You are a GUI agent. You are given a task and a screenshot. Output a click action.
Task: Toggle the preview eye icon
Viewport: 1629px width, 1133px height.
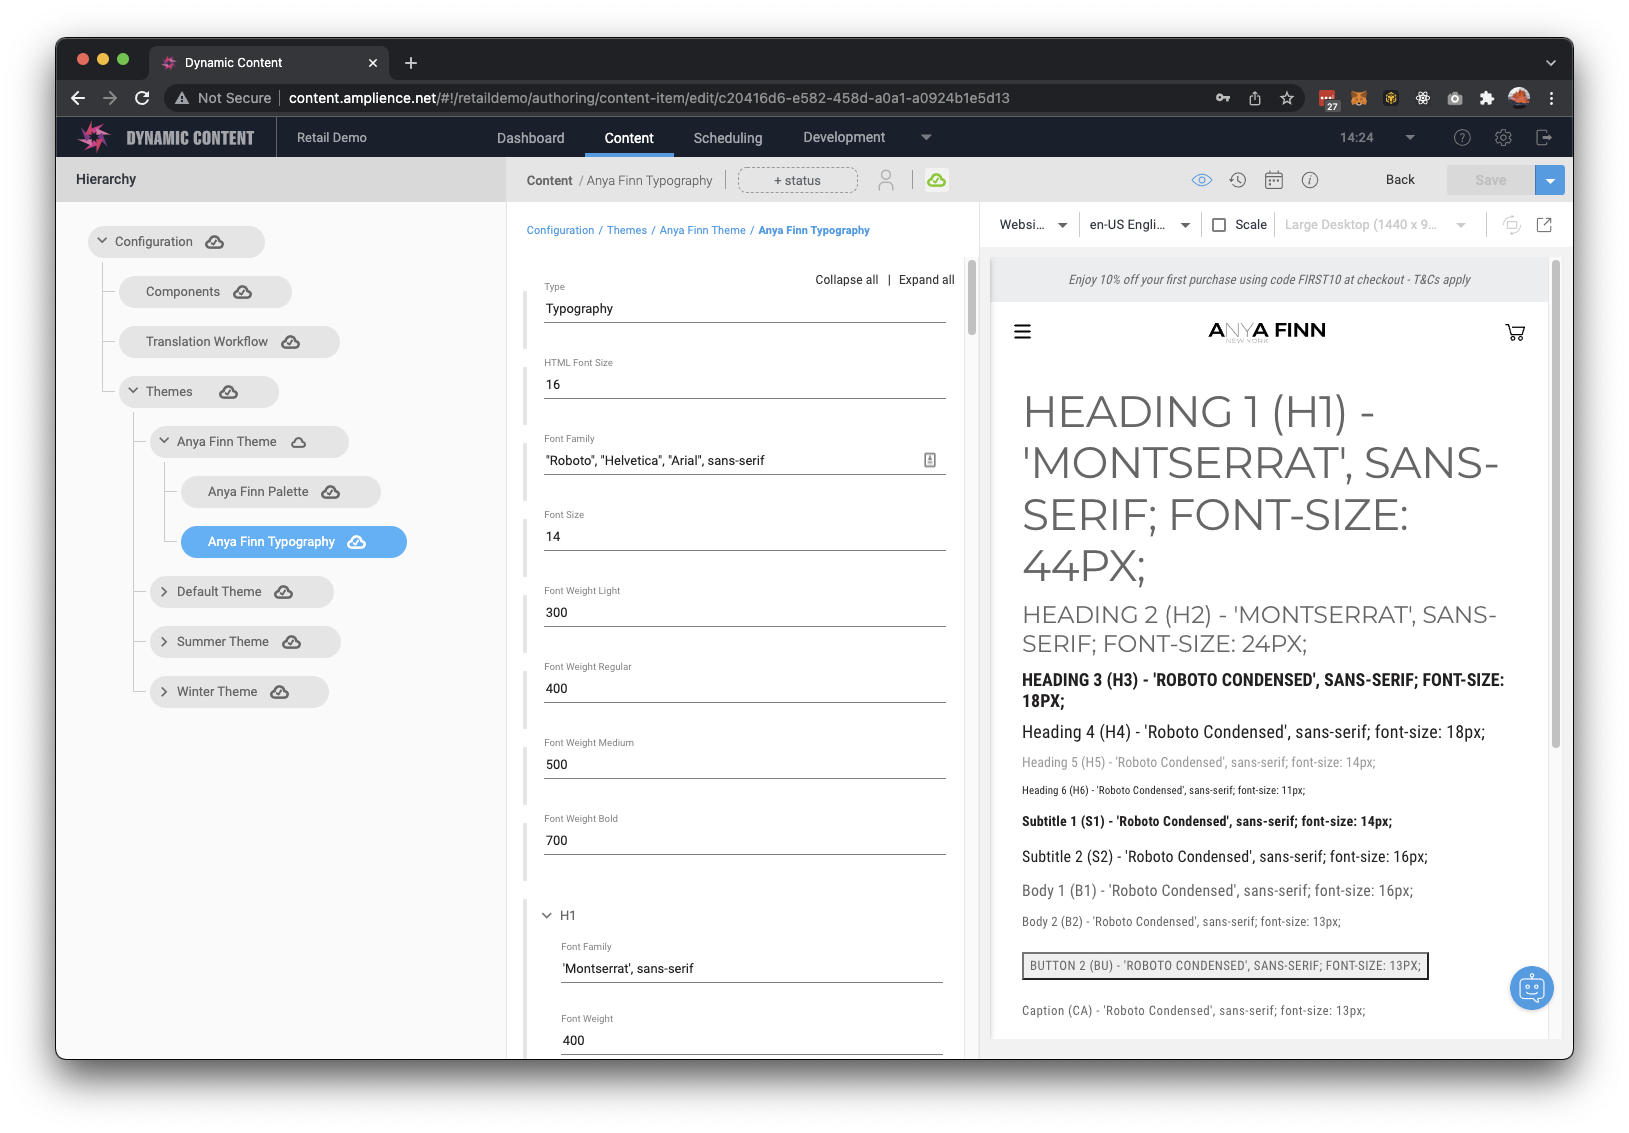tap(1202, 180)
